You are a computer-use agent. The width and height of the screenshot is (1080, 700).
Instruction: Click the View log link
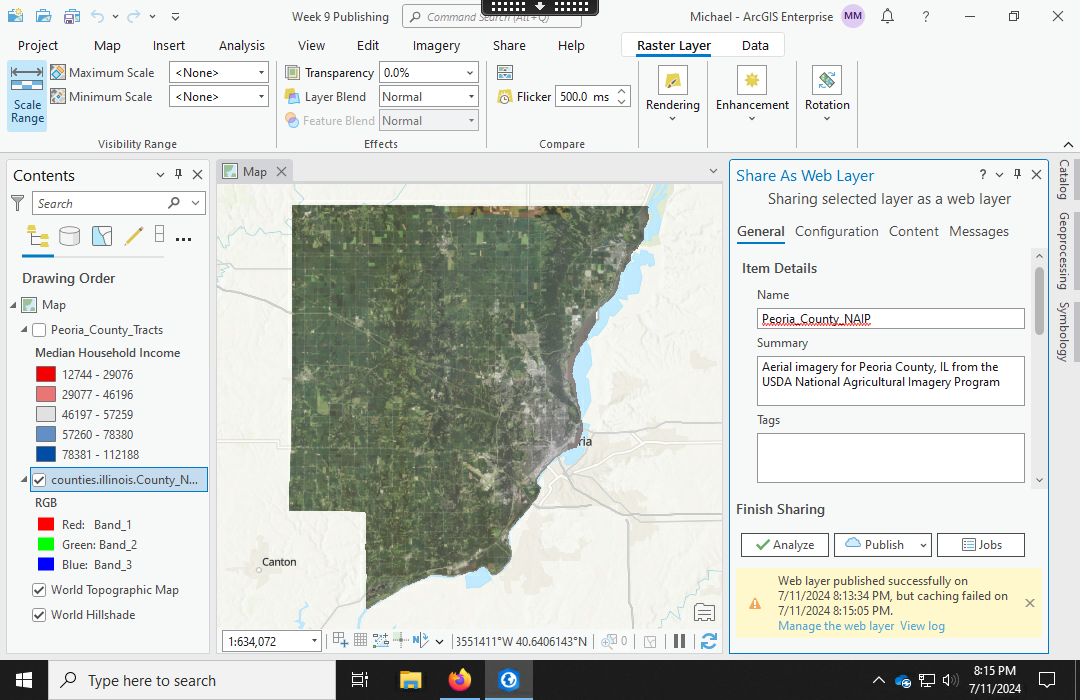pos(922,626)
